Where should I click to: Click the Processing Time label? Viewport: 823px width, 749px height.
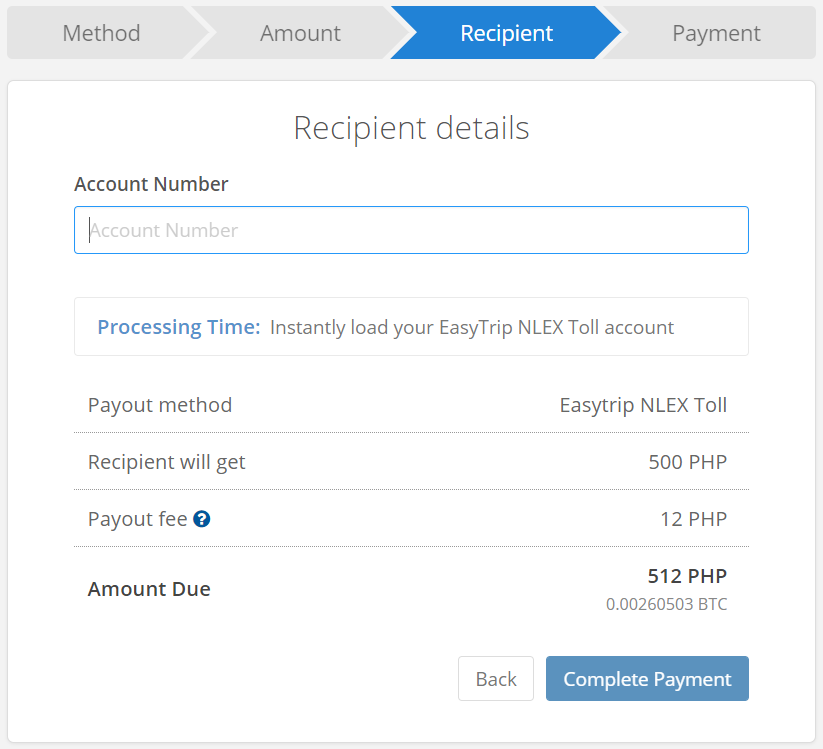(x=178, y=327)
